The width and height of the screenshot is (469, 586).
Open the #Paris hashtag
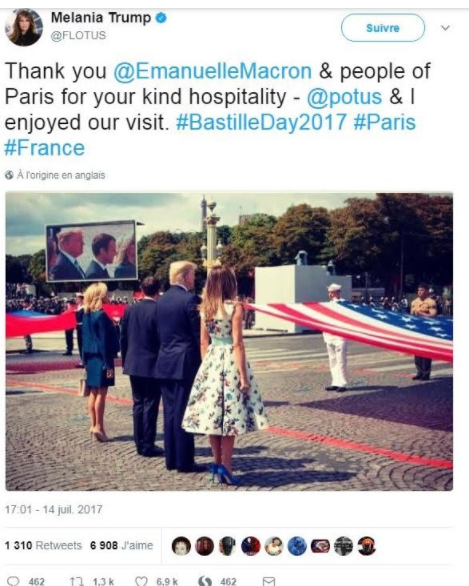(x=384, y=122)
